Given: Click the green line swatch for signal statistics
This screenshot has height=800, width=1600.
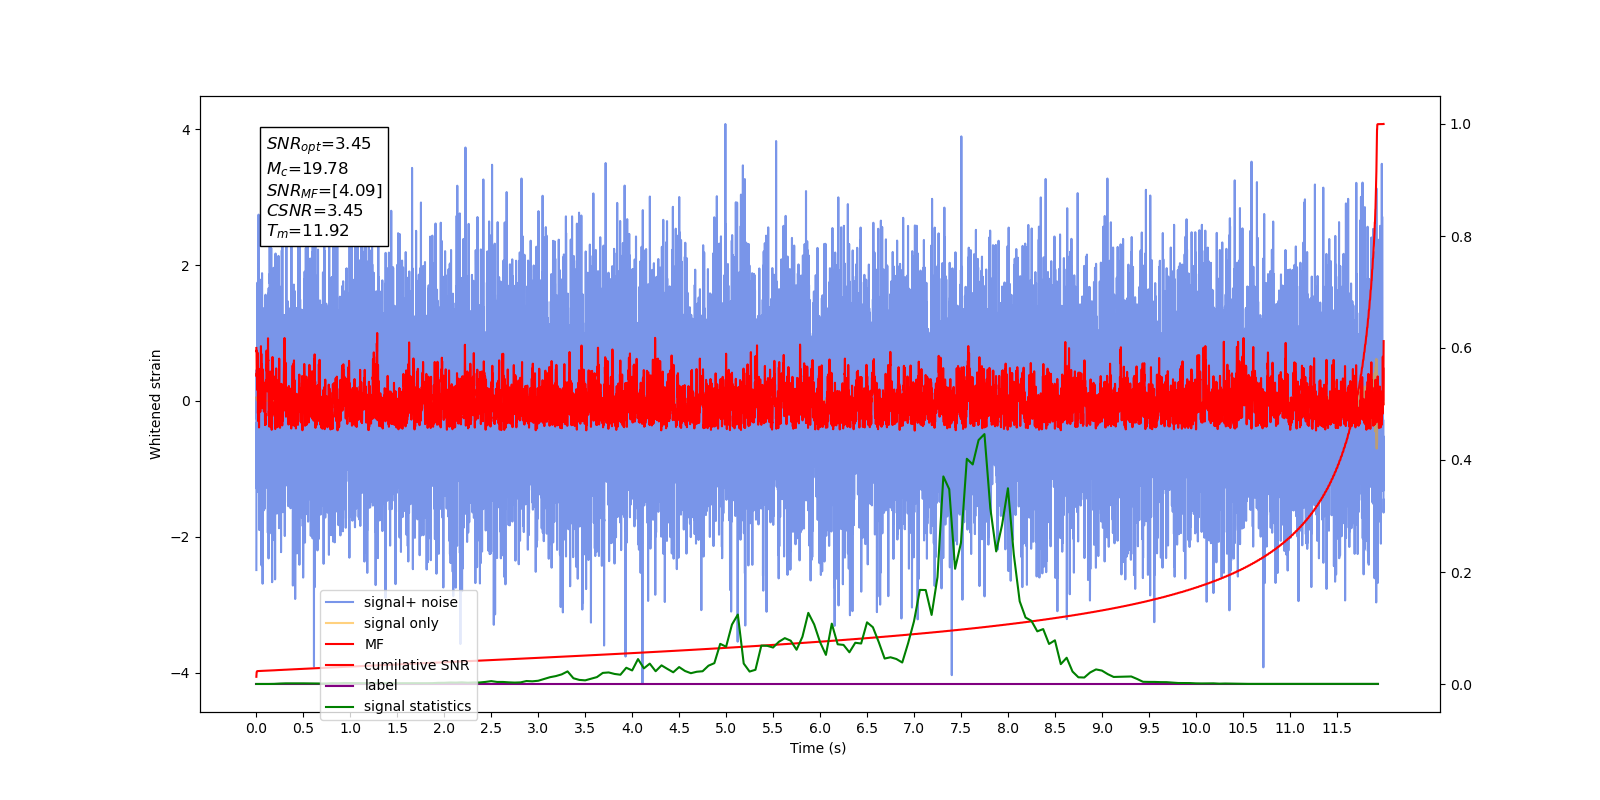Looking at the screenshot, I should click(340, 706).
